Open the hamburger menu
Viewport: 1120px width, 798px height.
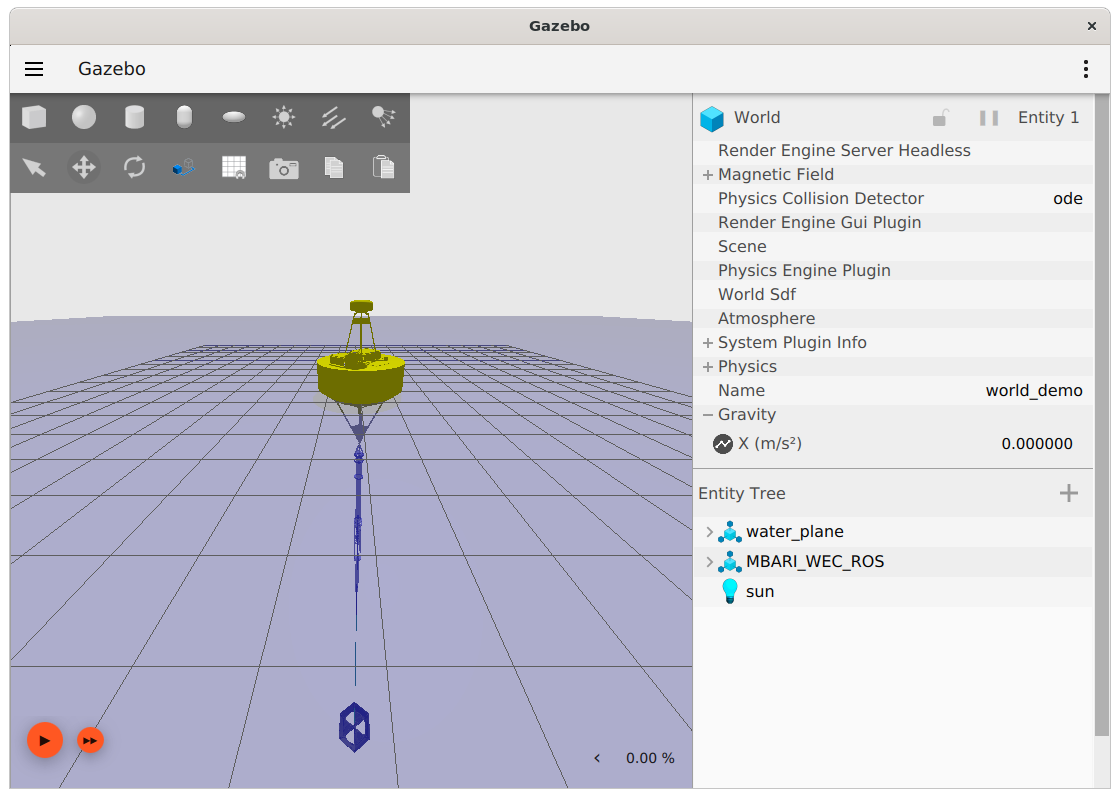(34, 69)
